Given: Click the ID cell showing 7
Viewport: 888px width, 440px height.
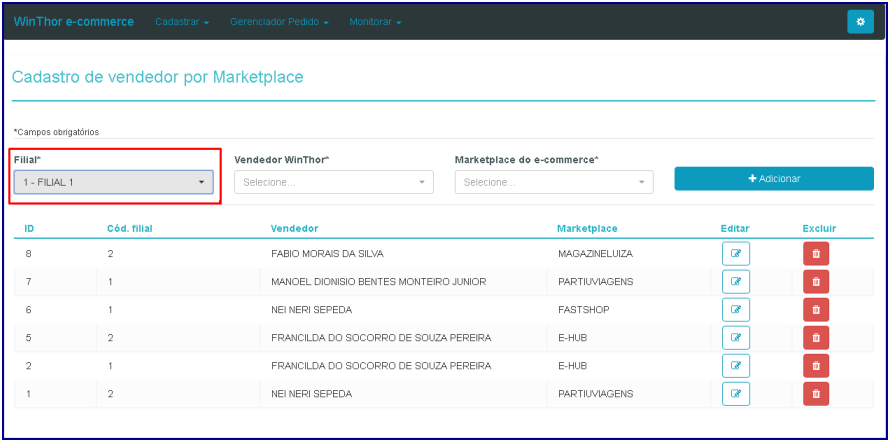Looking at the screenshot, I should tap(28, 281).
